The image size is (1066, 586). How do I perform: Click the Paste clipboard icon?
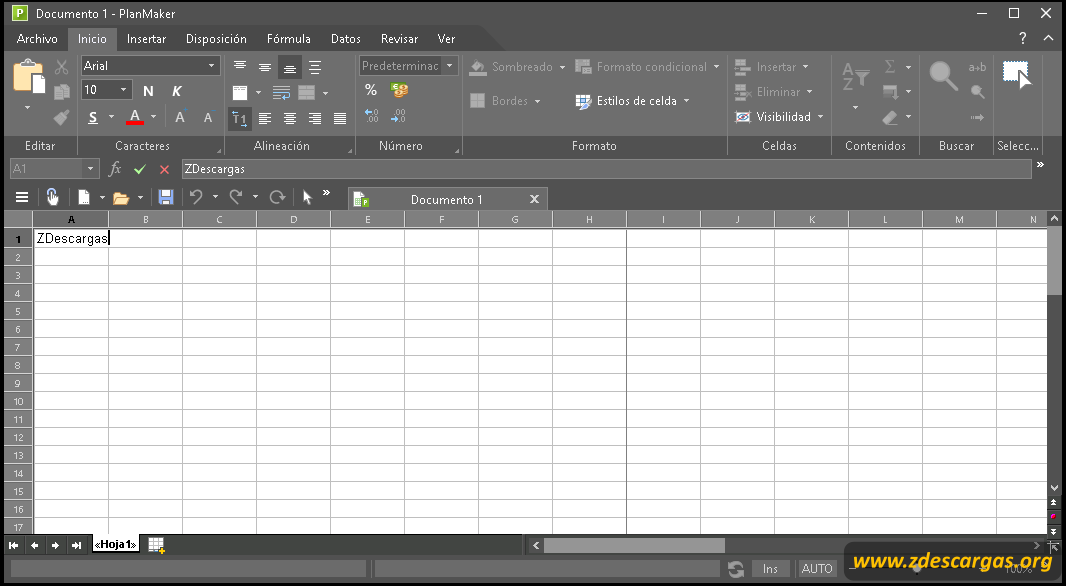[x=29, y=76]
